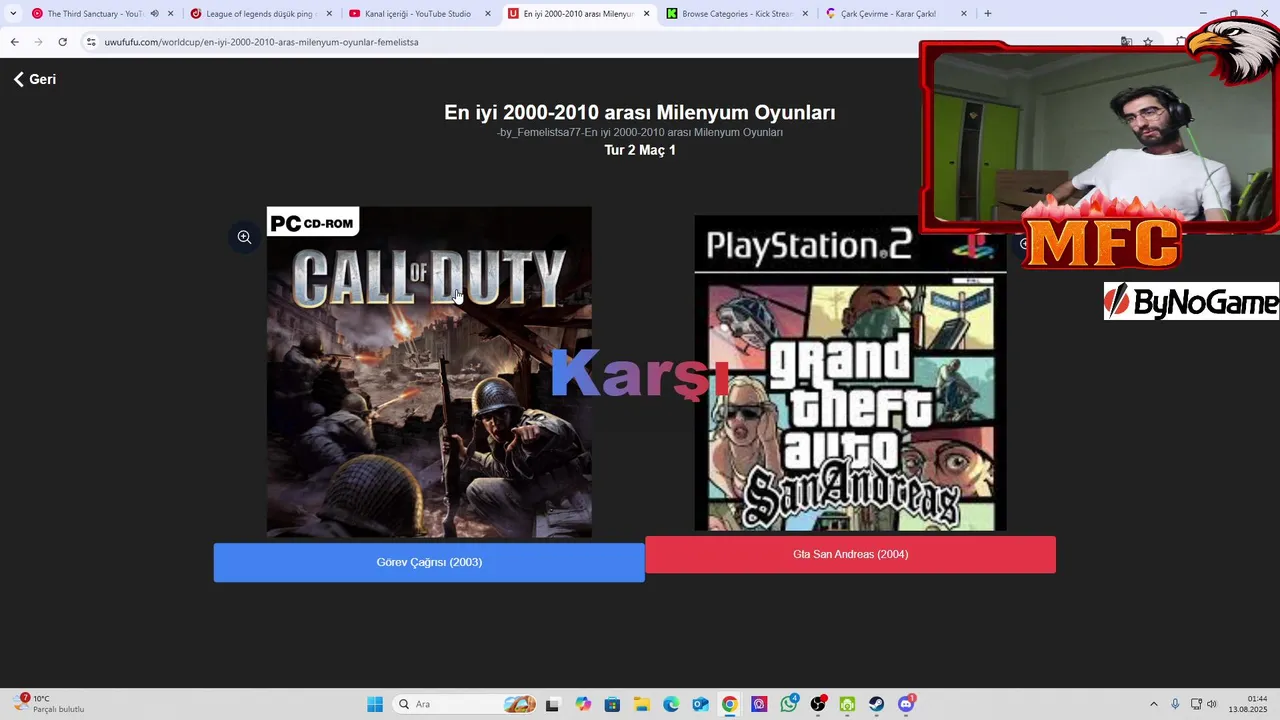
Task: Open the Windows Start menu
Action: [x=375, y=704]
